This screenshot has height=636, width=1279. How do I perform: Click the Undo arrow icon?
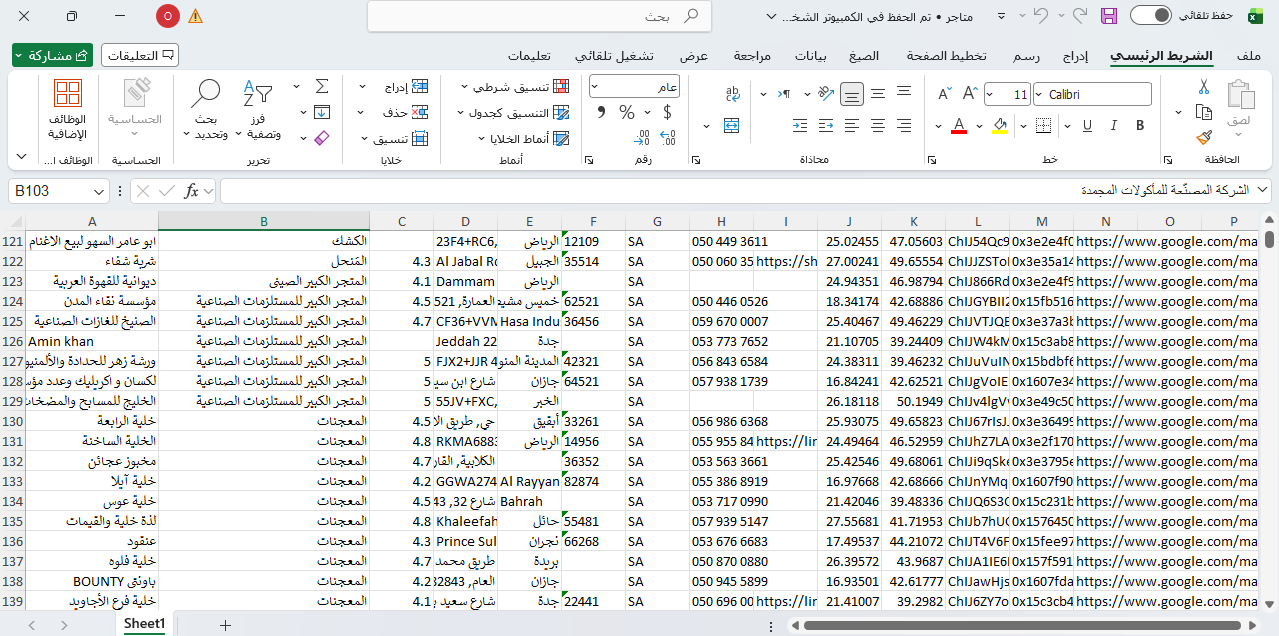[1041, 16]
